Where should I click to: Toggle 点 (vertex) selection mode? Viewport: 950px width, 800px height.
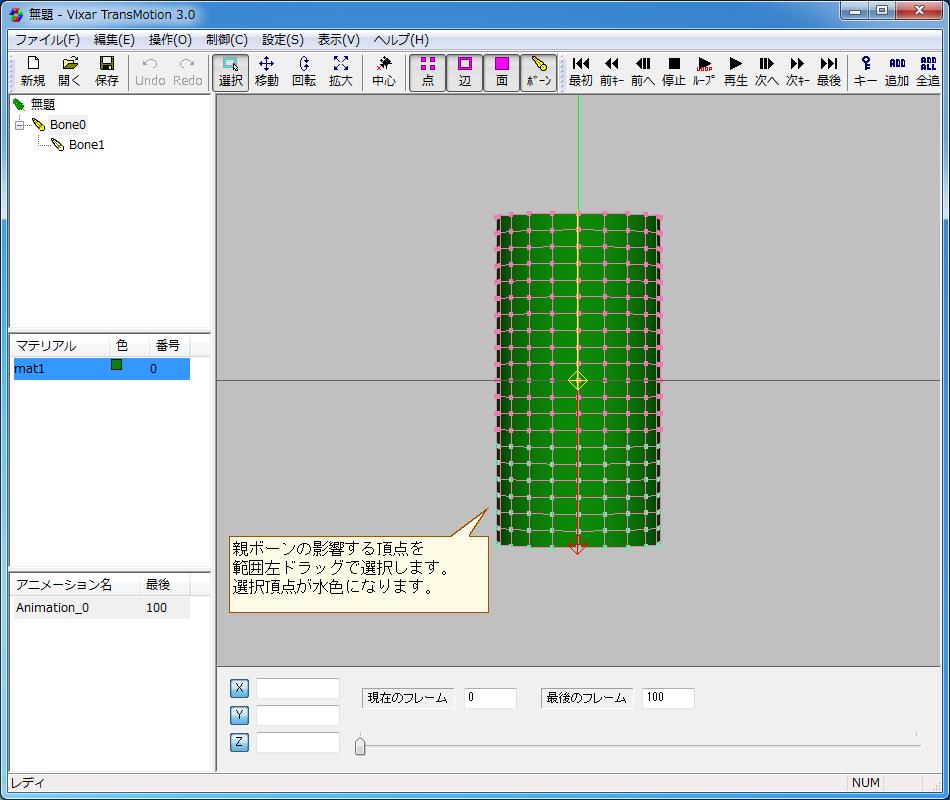428,71
